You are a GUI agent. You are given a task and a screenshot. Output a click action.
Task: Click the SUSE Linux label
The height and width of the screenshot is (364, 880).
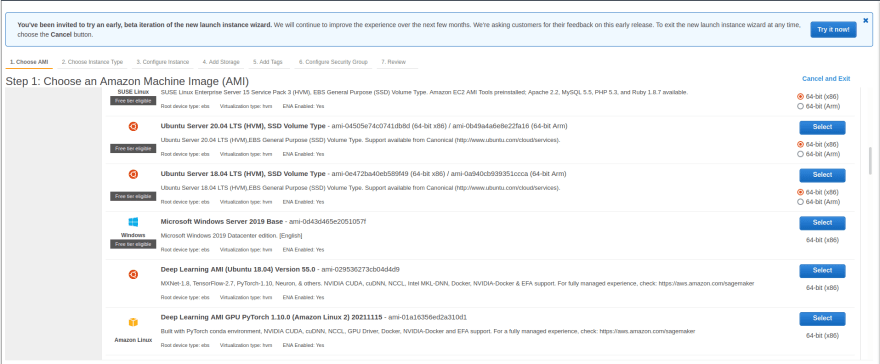(133, 91)
